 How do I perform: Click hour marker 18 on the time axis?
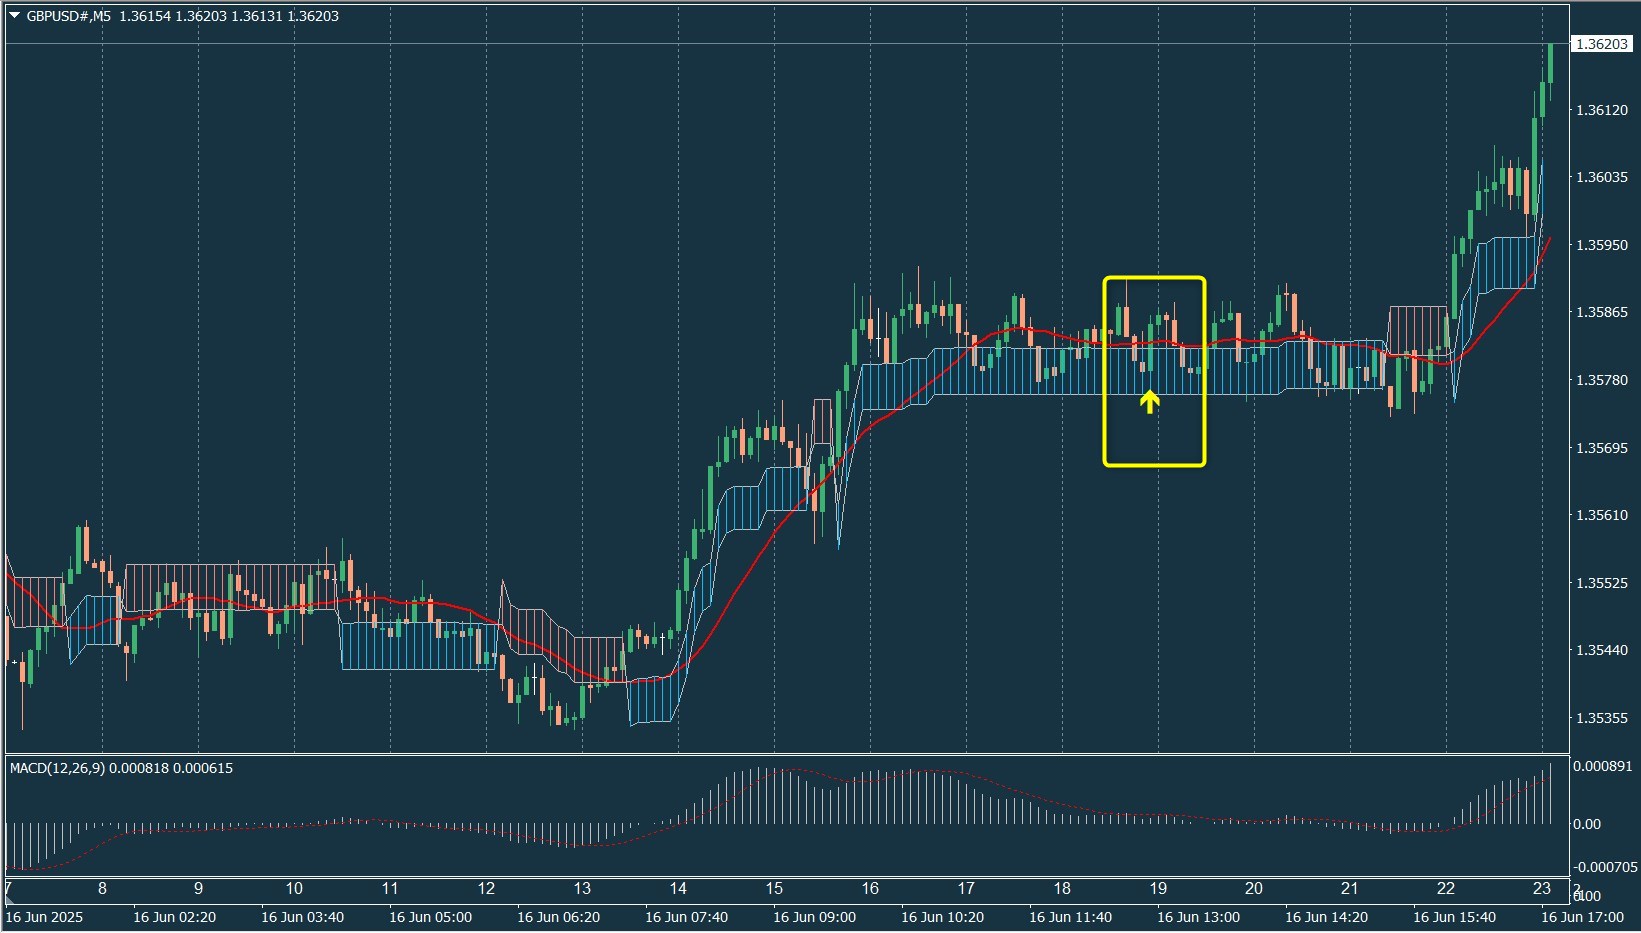pyautogui.click(x=1062, y=888)
